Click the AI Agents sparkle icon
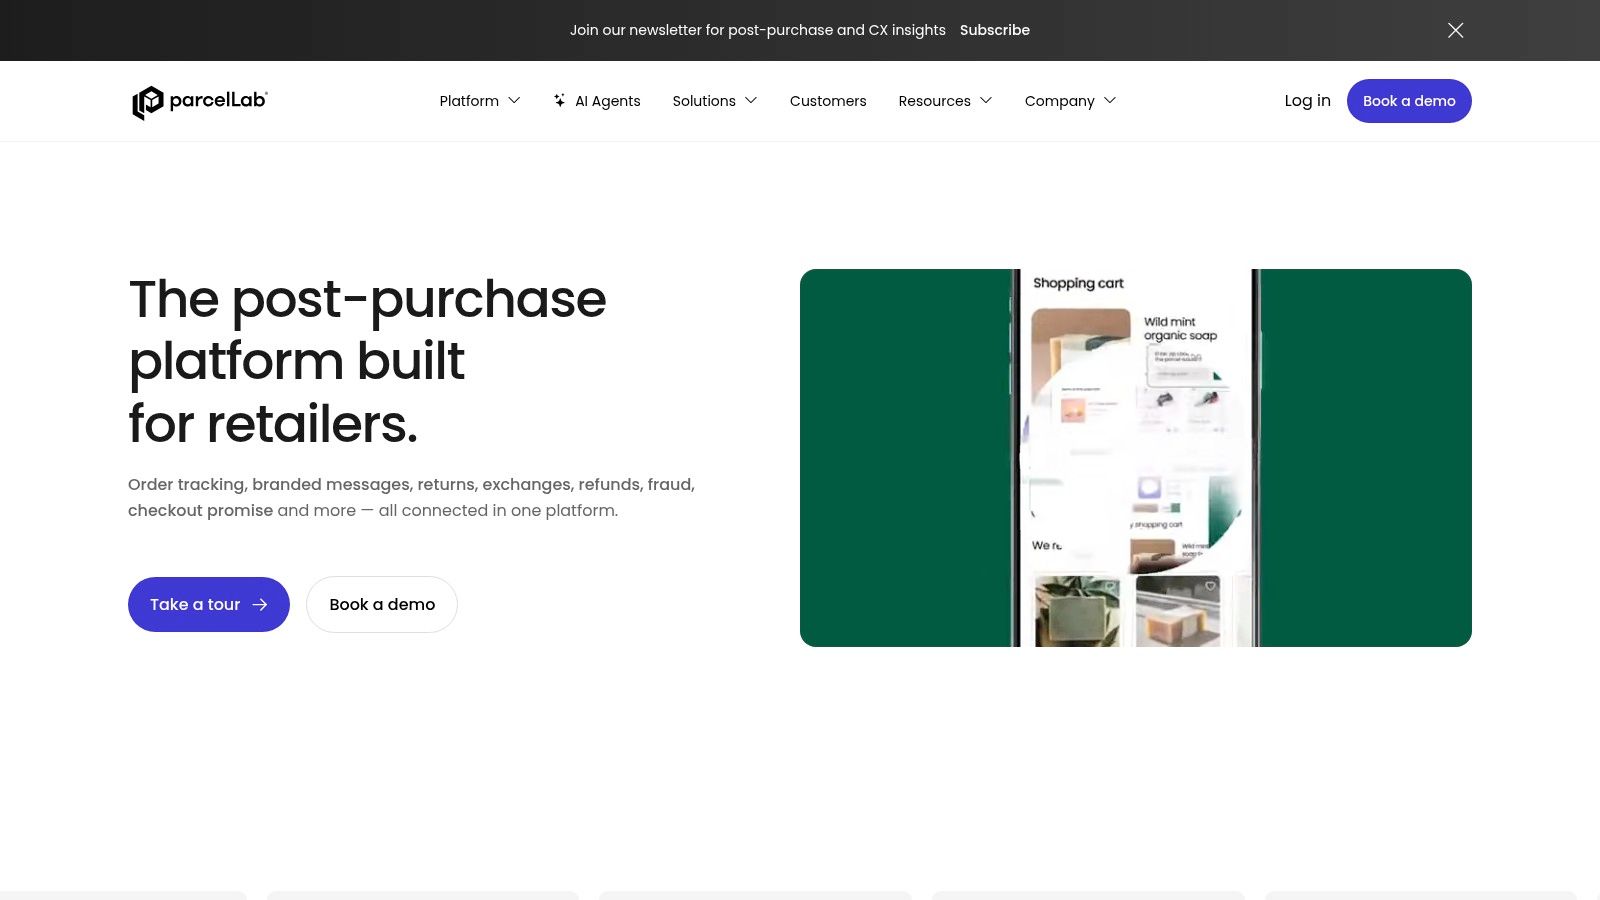Image resolution: width=1600 pixels, height=900 pixels. click(560, 100)
